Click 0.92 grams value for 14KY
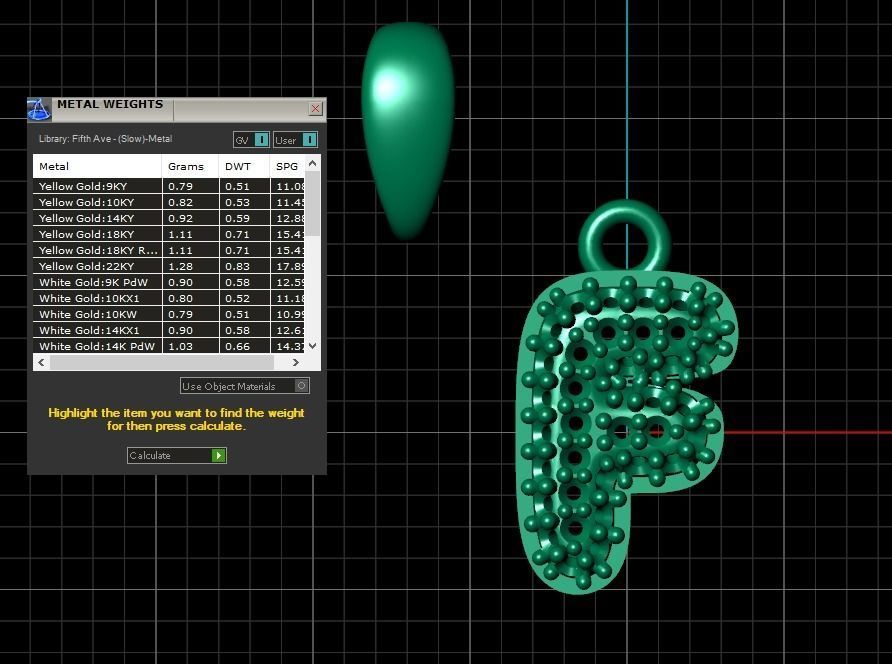 pyautogui.click(x=180, y=218)
